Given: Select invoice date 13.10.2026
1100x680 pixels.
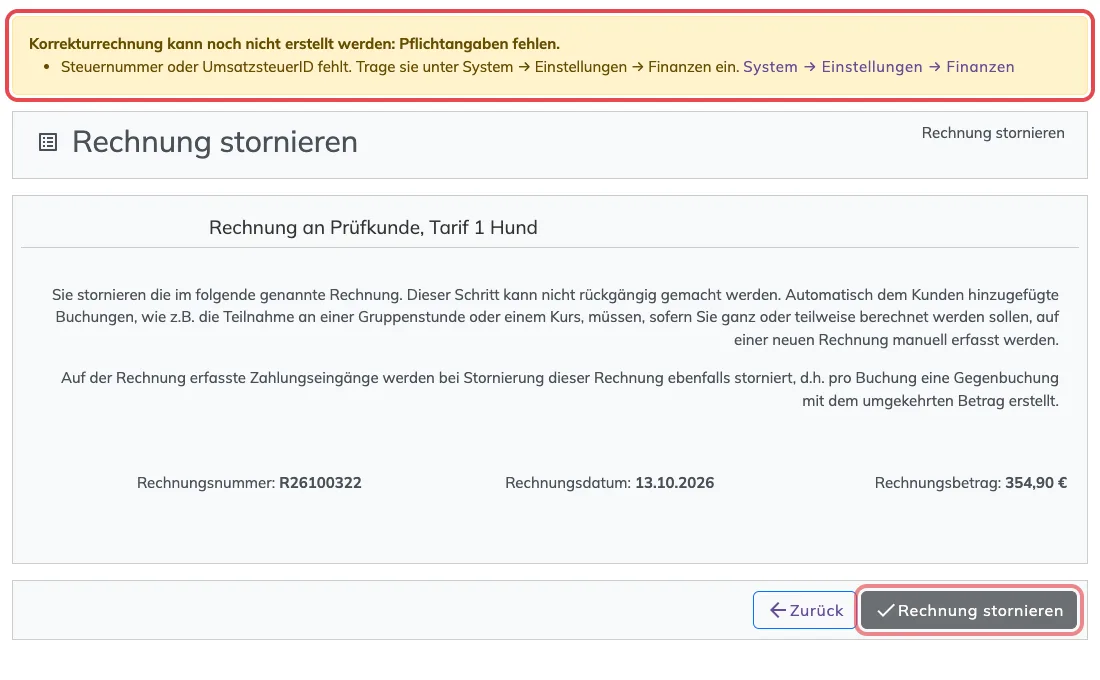Looking at the screenshot, I should tap(674, 483).
